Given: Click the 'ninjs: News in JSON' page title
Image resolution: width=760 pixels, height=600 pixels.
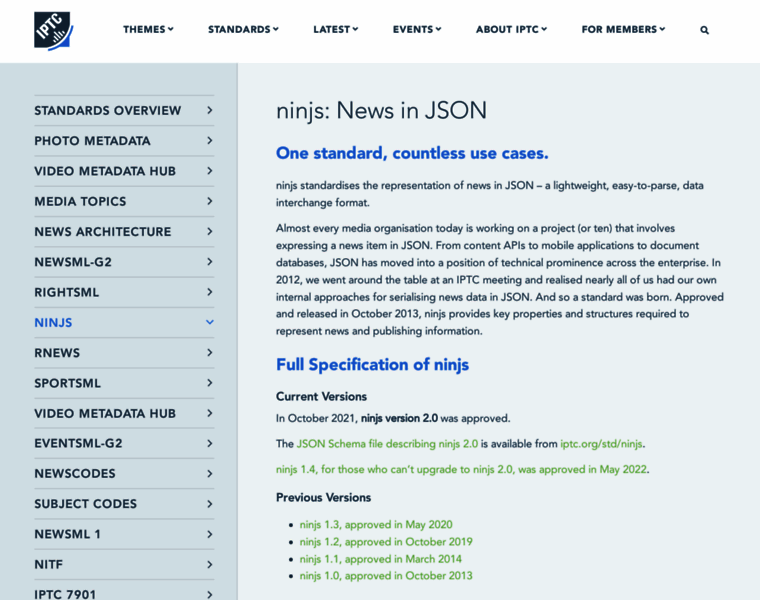Looking at the screenshot, I should [x=381, y=111].
